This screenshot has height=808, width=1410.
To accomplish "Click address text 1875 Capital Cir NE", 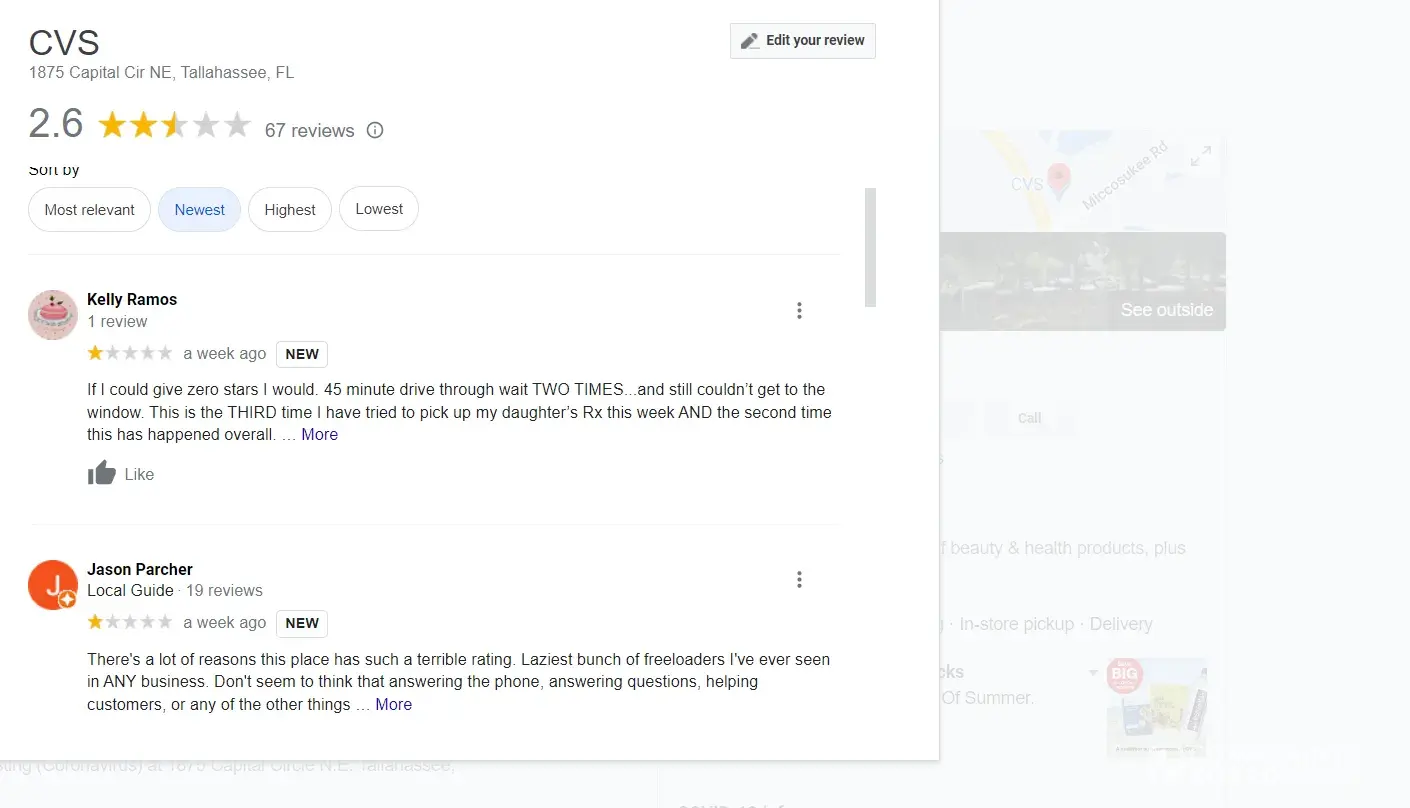I will point(162,73).
